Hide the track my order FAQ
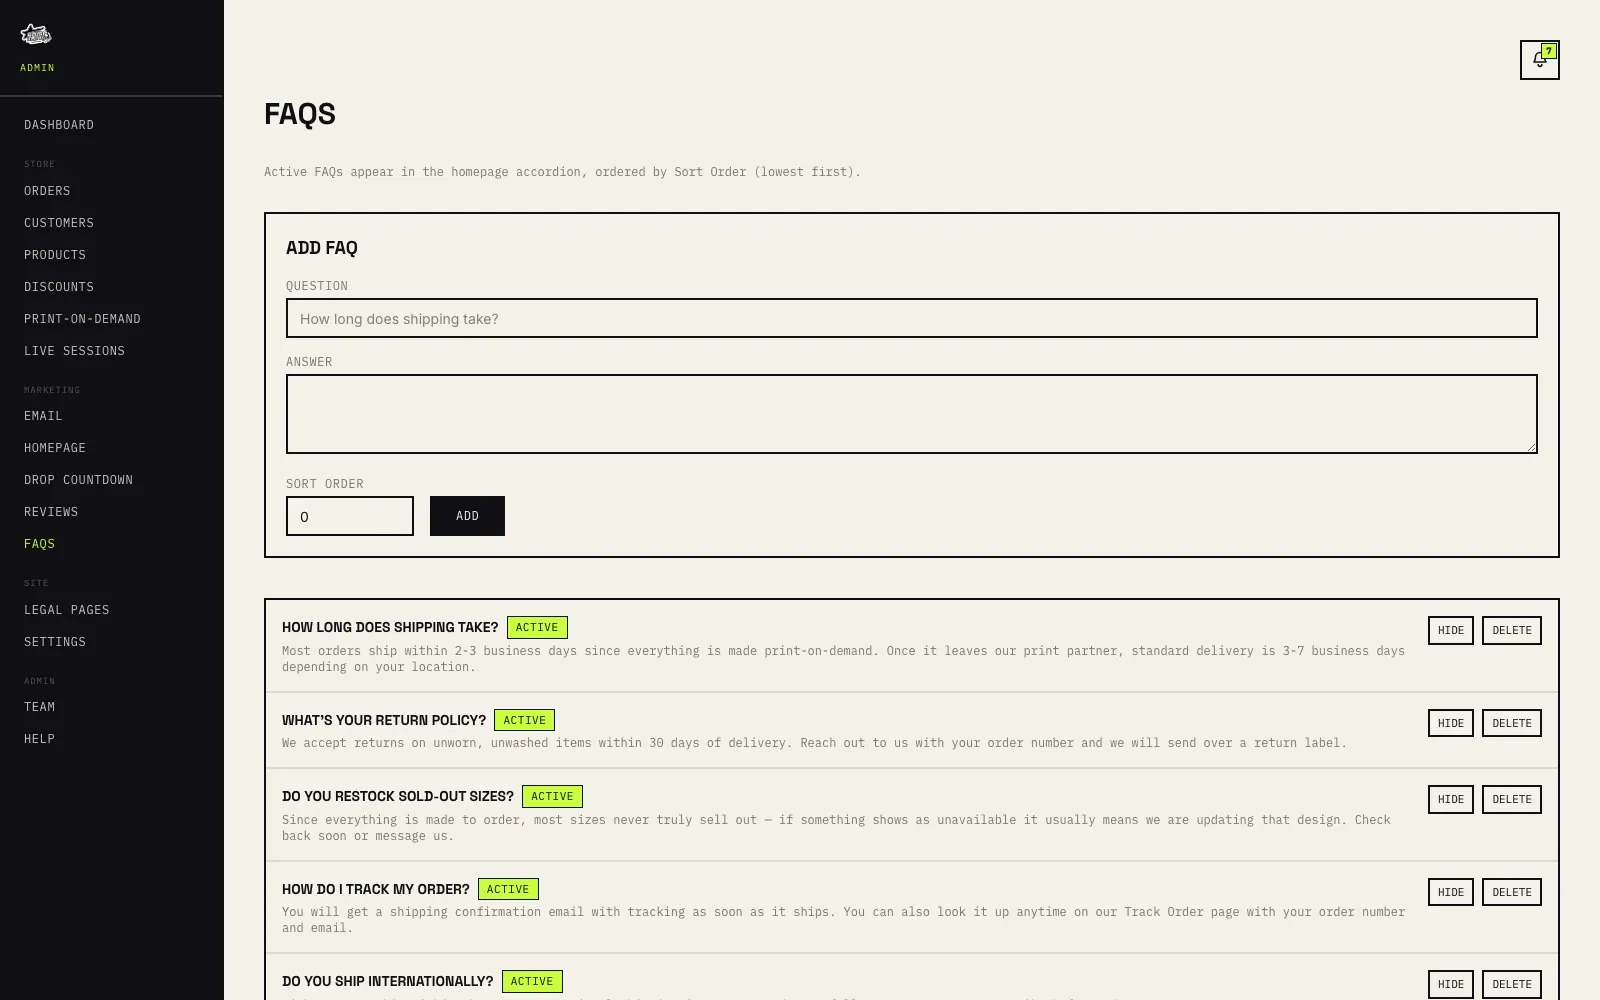The height and width of the screenshot is (1000, 1600). (x=1450, y=892)
